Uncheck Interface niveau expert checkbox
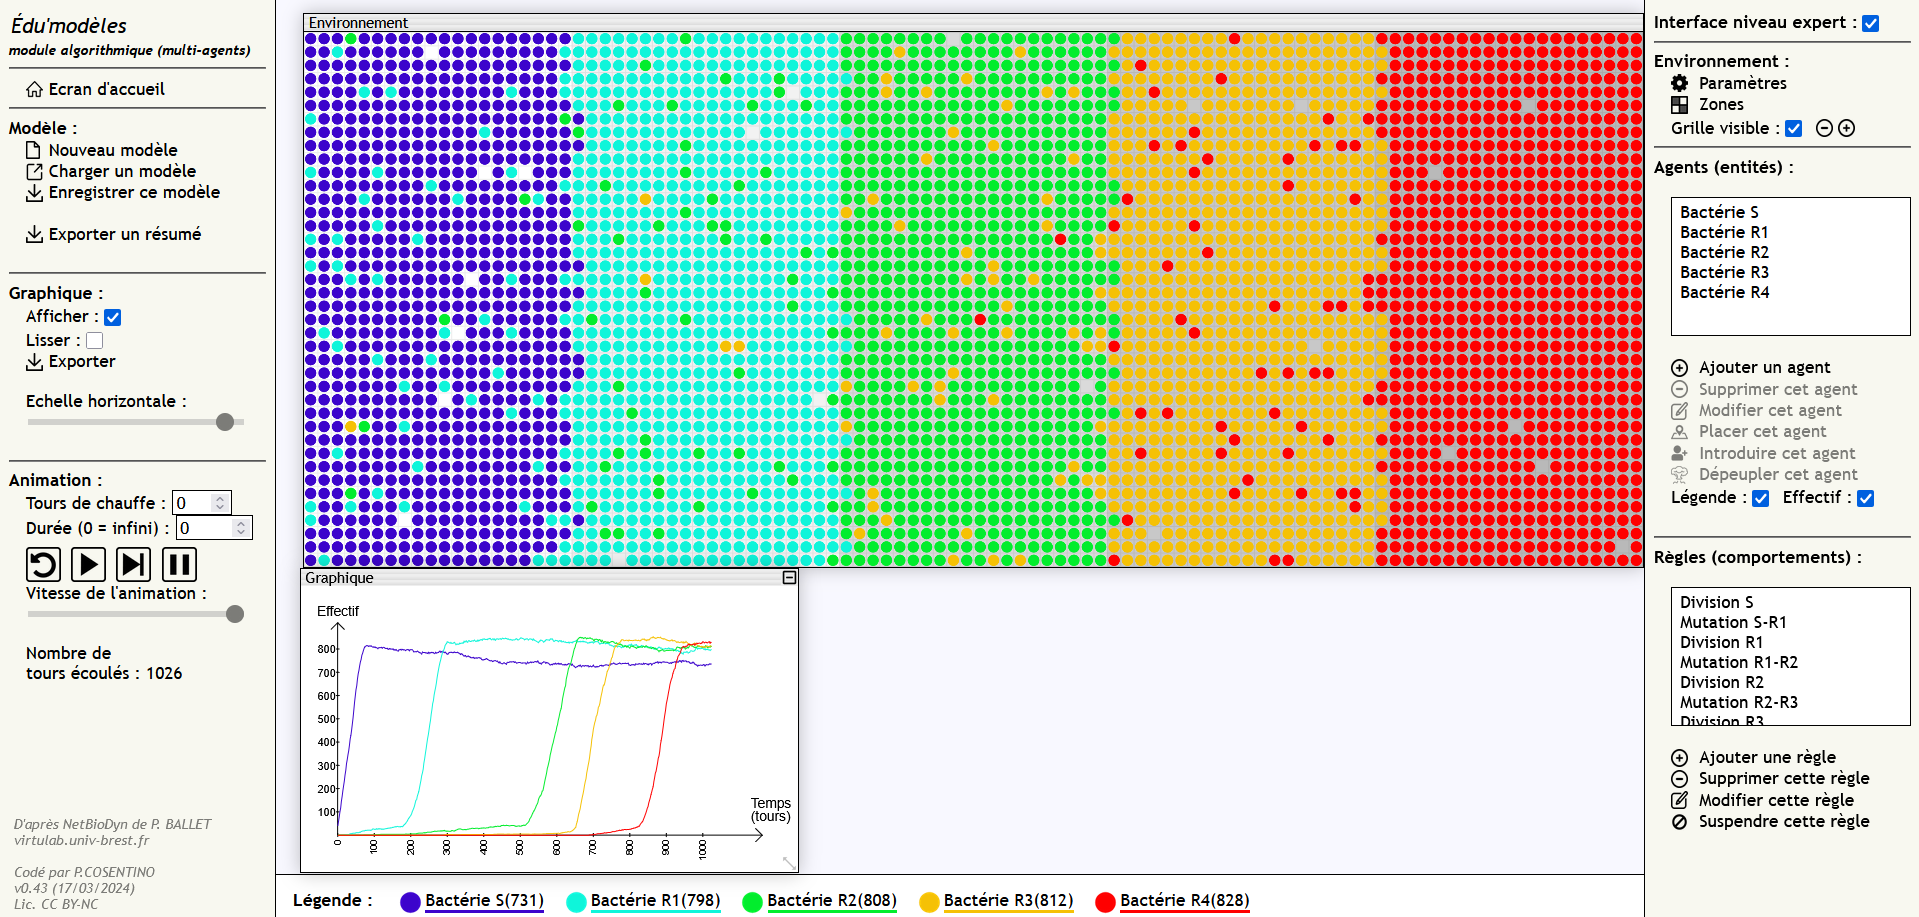Screen dimensions: 1919x917 [x=1871, y=23]
